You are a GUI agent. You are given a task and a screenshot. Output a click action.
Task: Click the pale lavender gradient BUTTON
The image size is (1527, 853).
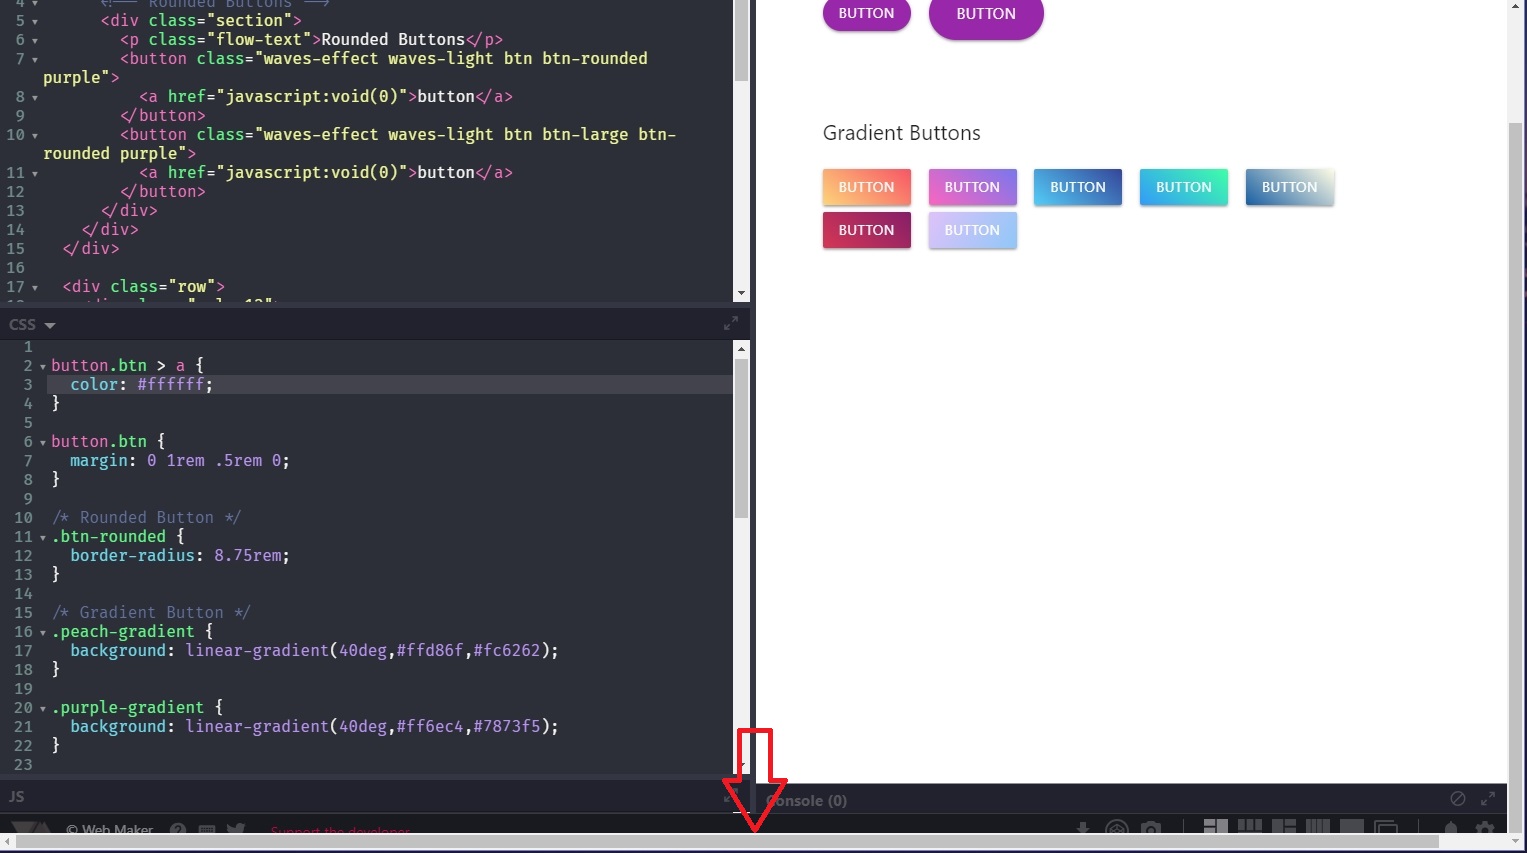point(972,230)
